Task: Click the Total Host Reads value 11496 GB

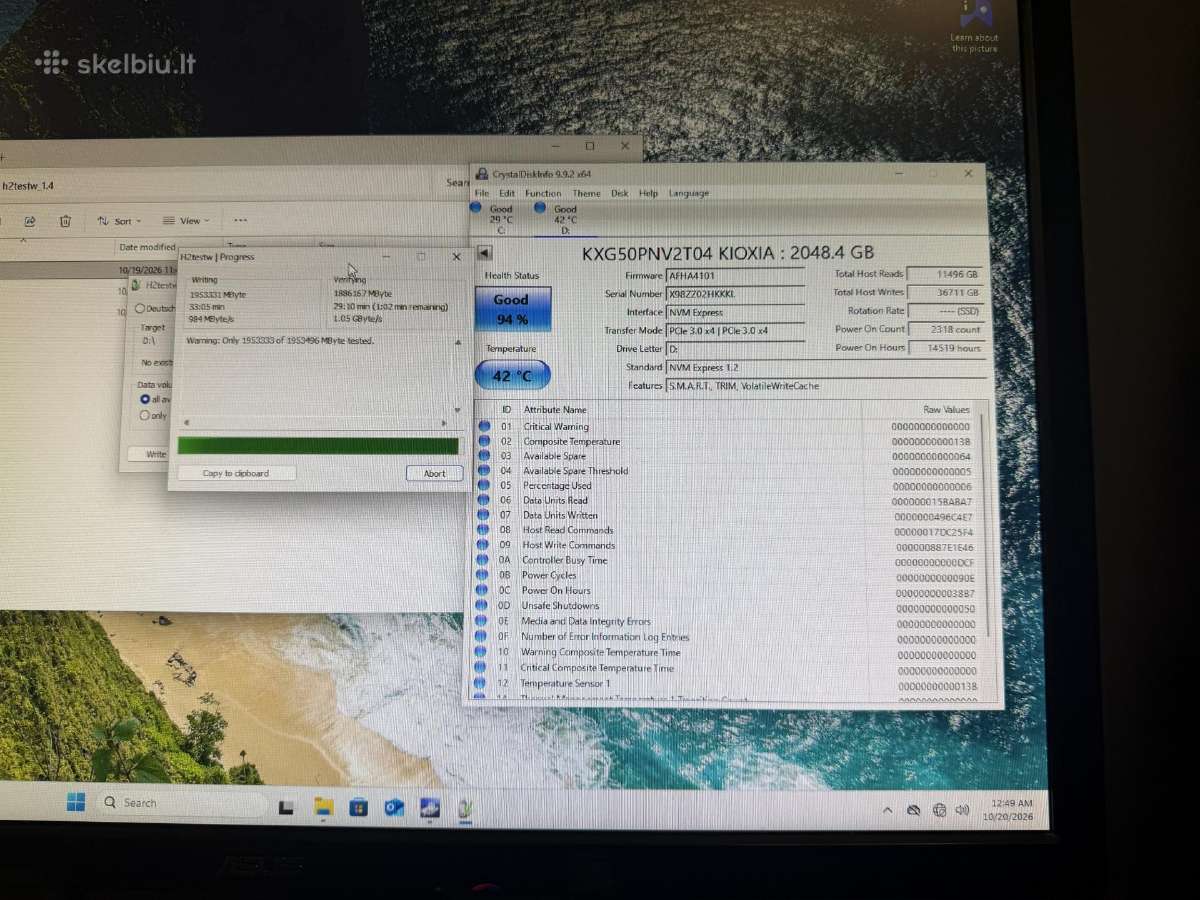Action: click(x=946, y=274)
